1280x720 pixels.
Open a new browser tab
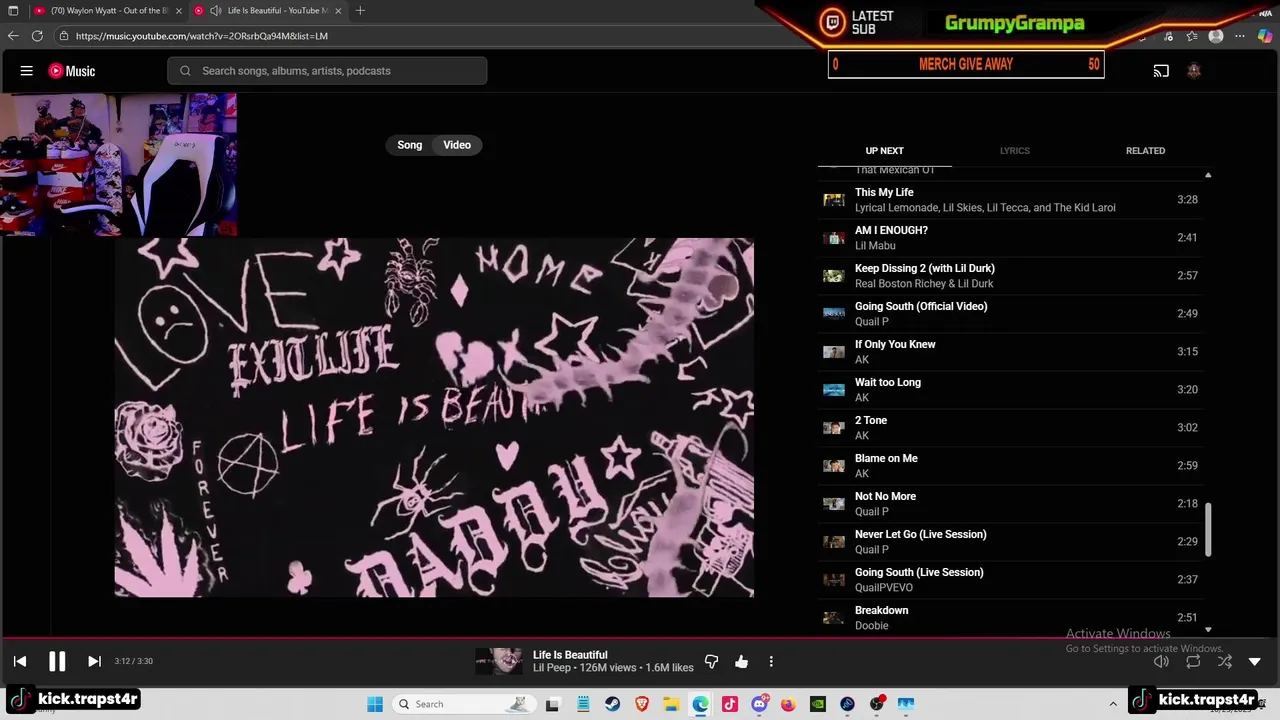click(x=360, y=11)
